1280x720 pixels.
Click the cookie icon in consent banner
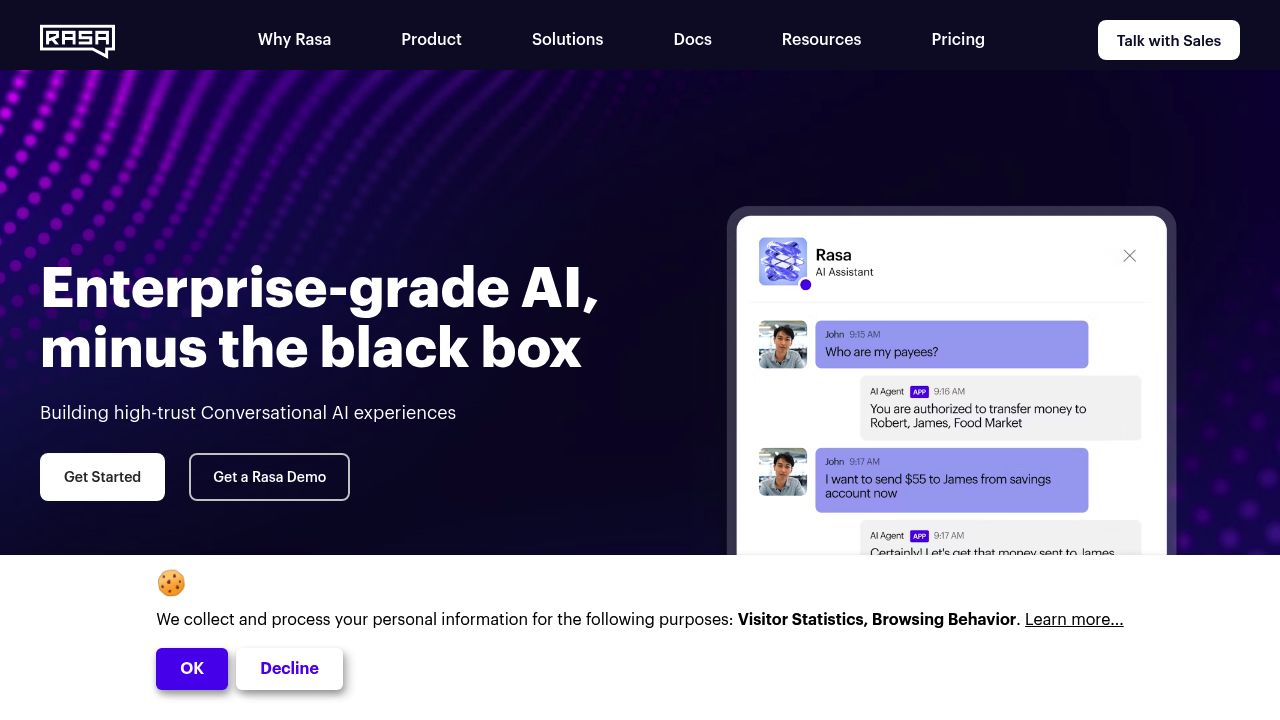(171, 583)
